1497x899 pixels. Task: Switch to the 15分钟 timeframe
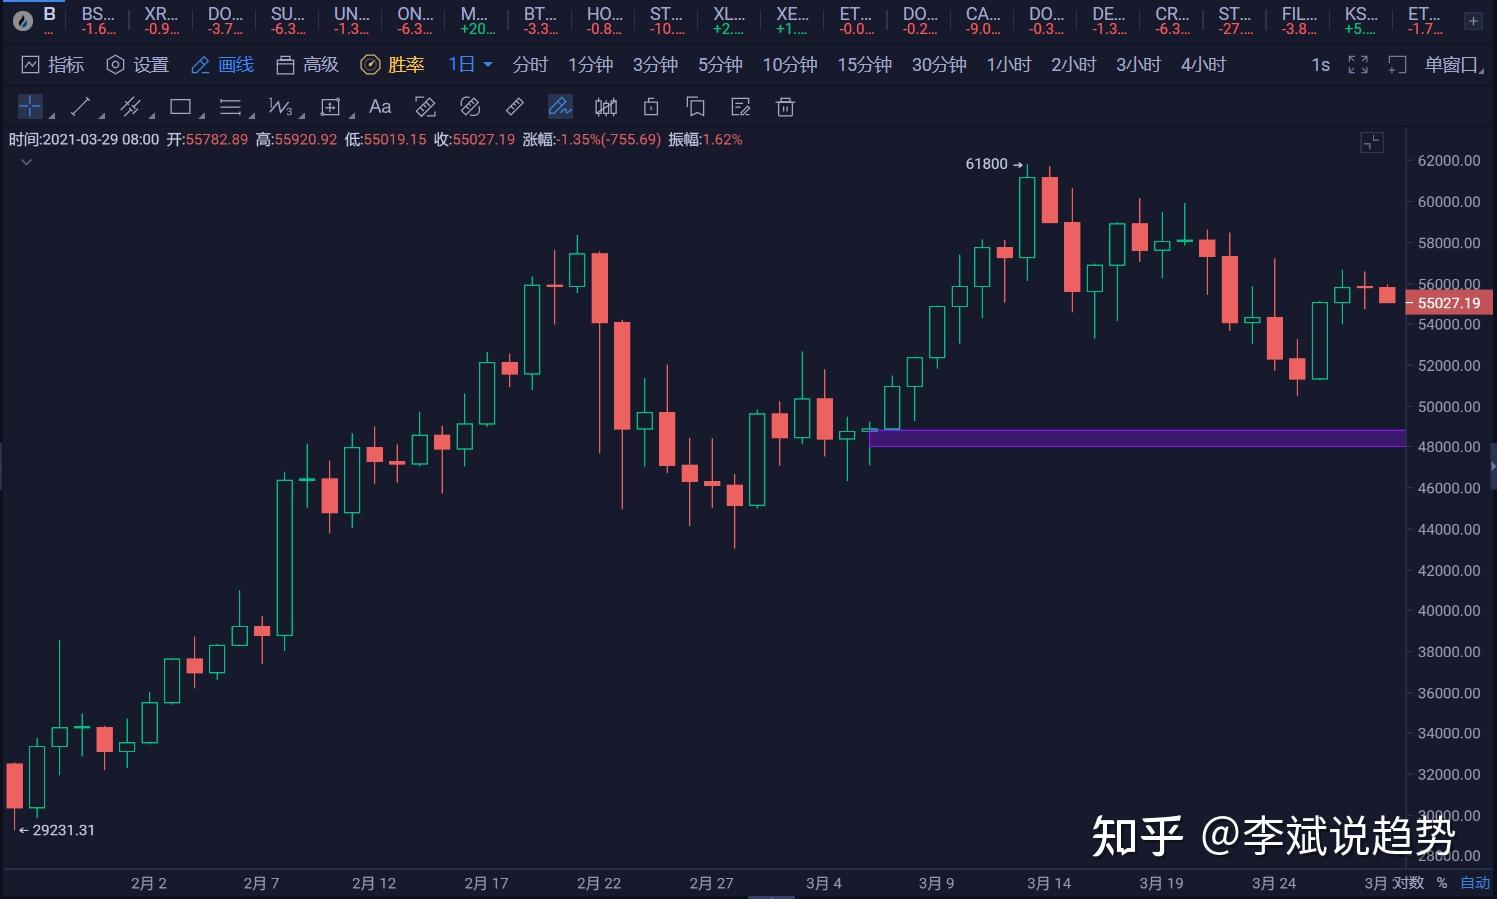pos(864,65)
